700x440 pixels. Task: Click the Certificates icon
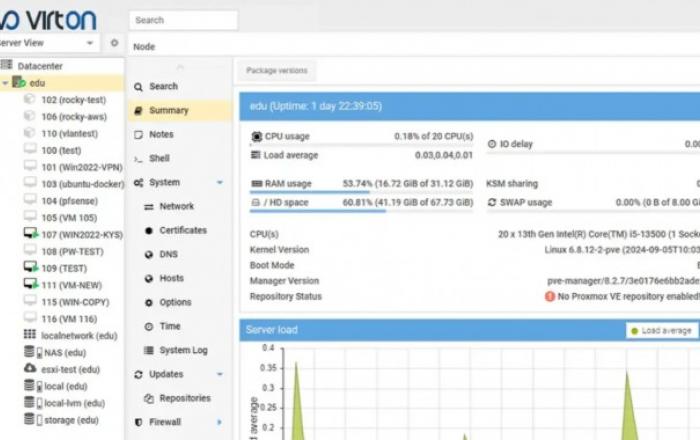149,231
